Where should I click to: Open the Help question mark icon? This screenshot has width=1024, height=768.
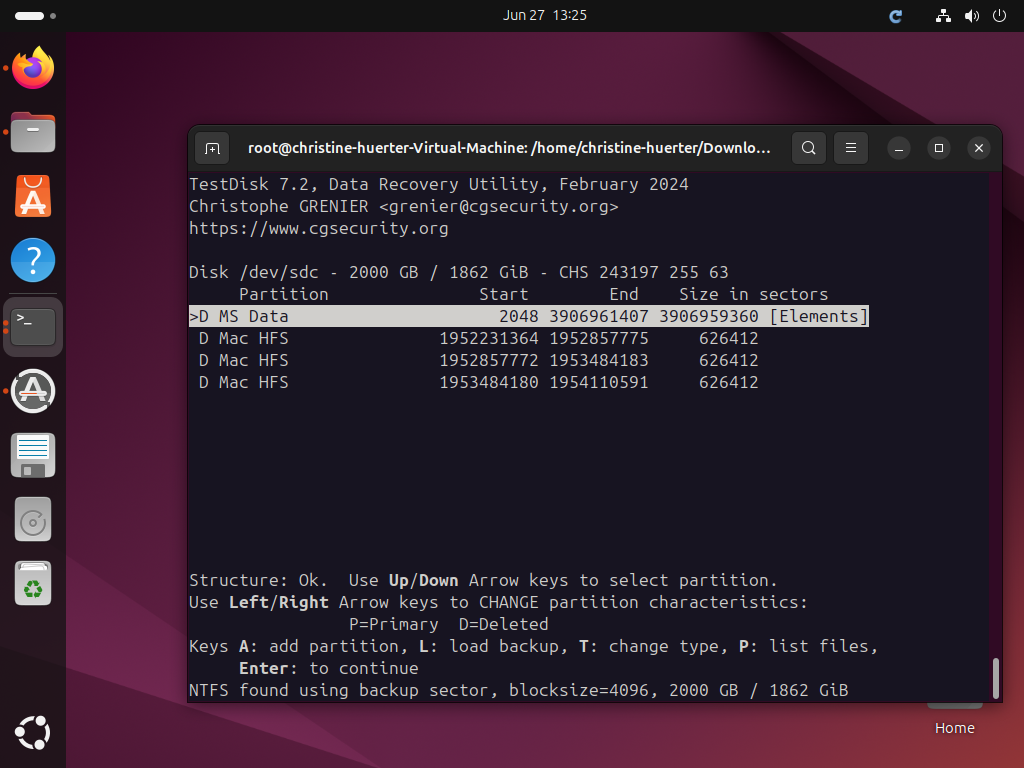click(33, 260)
